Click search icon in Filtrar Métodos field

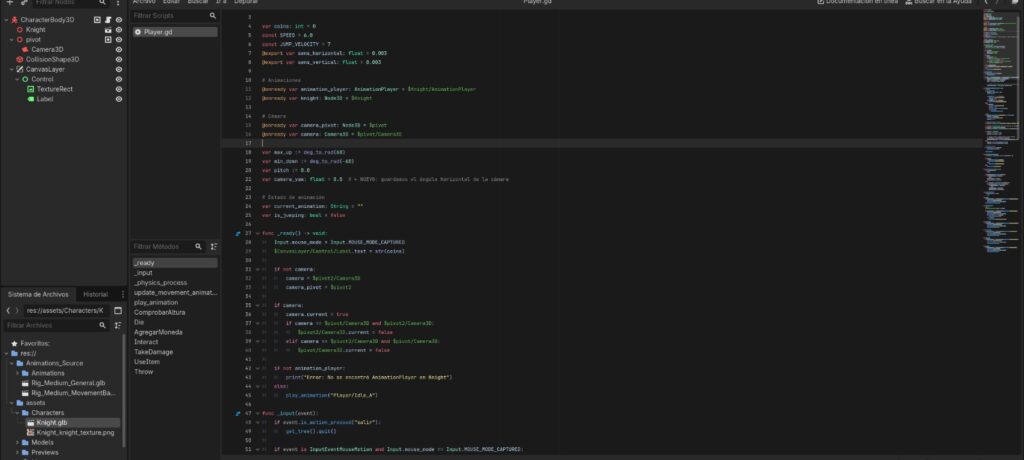199,246
